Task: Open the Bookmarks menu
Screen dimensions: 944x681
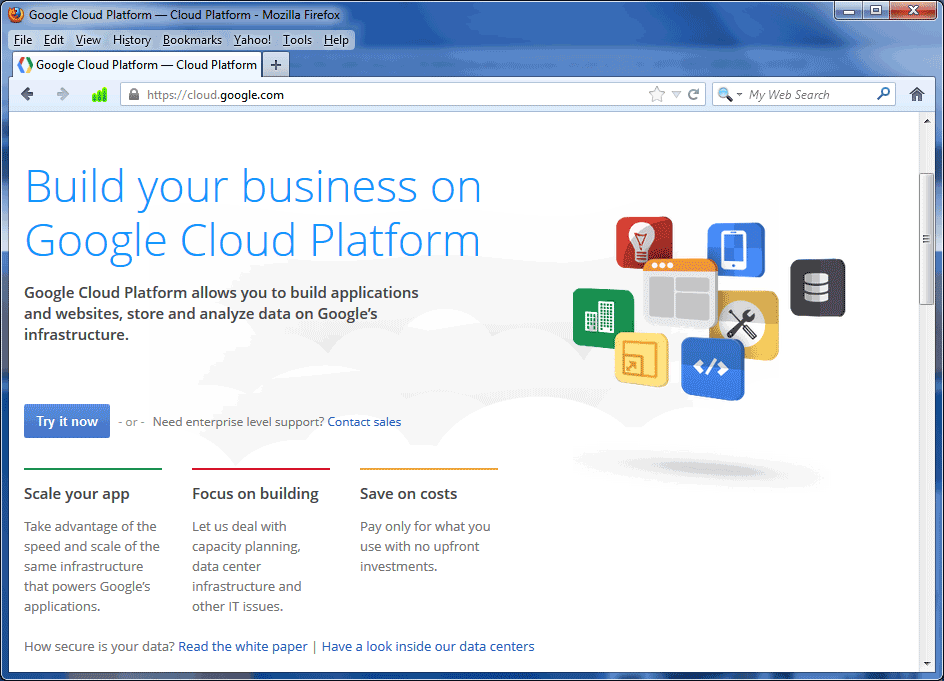Action: (192, 40)
